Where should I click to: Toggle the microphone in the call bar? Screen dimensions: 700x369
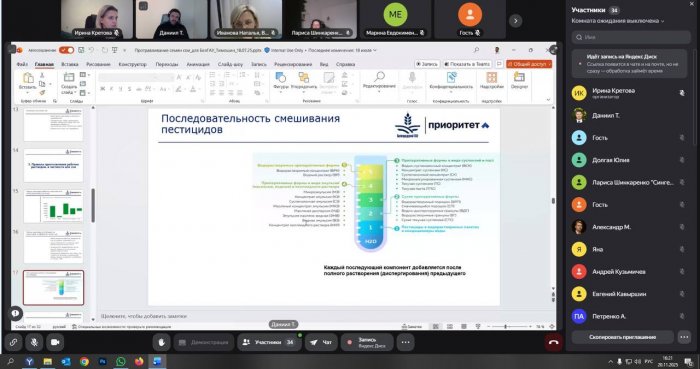click(34, 342)
